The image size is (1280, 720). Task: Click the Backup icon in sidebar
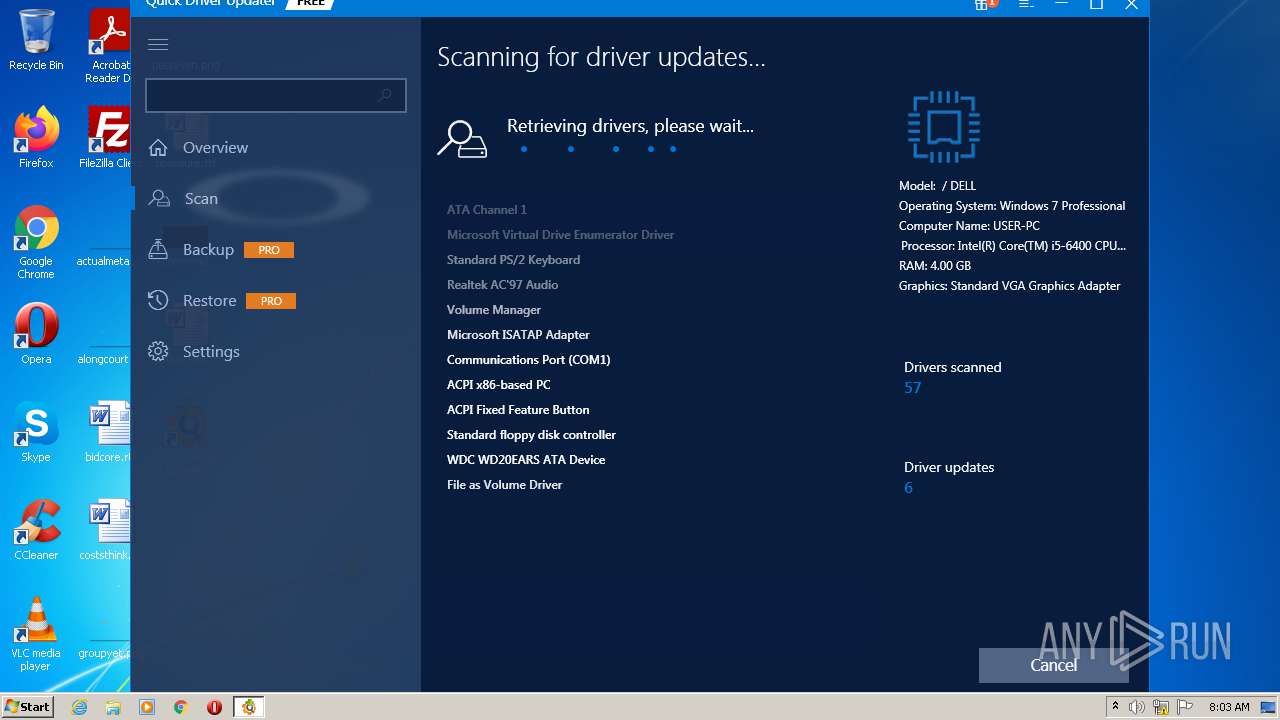point(158,249)
